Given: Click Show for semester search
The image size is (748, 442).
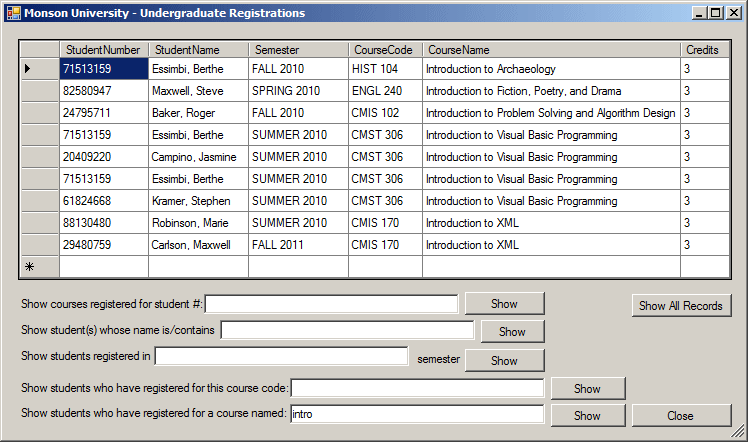Looking at the screenshot, I should coord(505,360).
